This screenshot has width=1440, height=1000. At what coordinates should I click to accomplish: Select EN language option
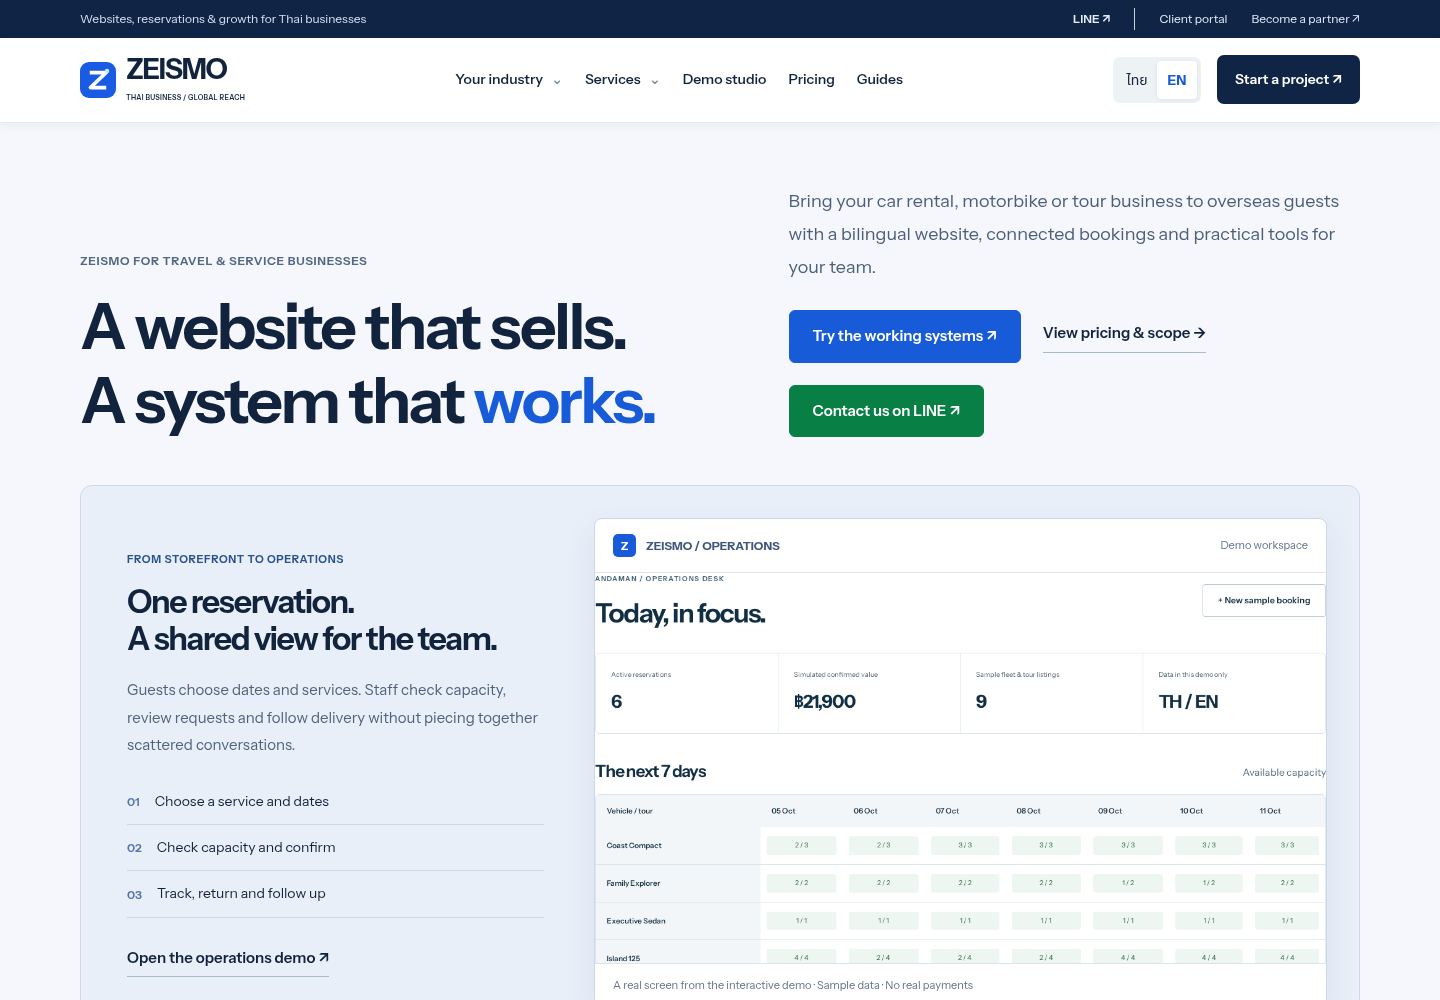pos(1177,80)
